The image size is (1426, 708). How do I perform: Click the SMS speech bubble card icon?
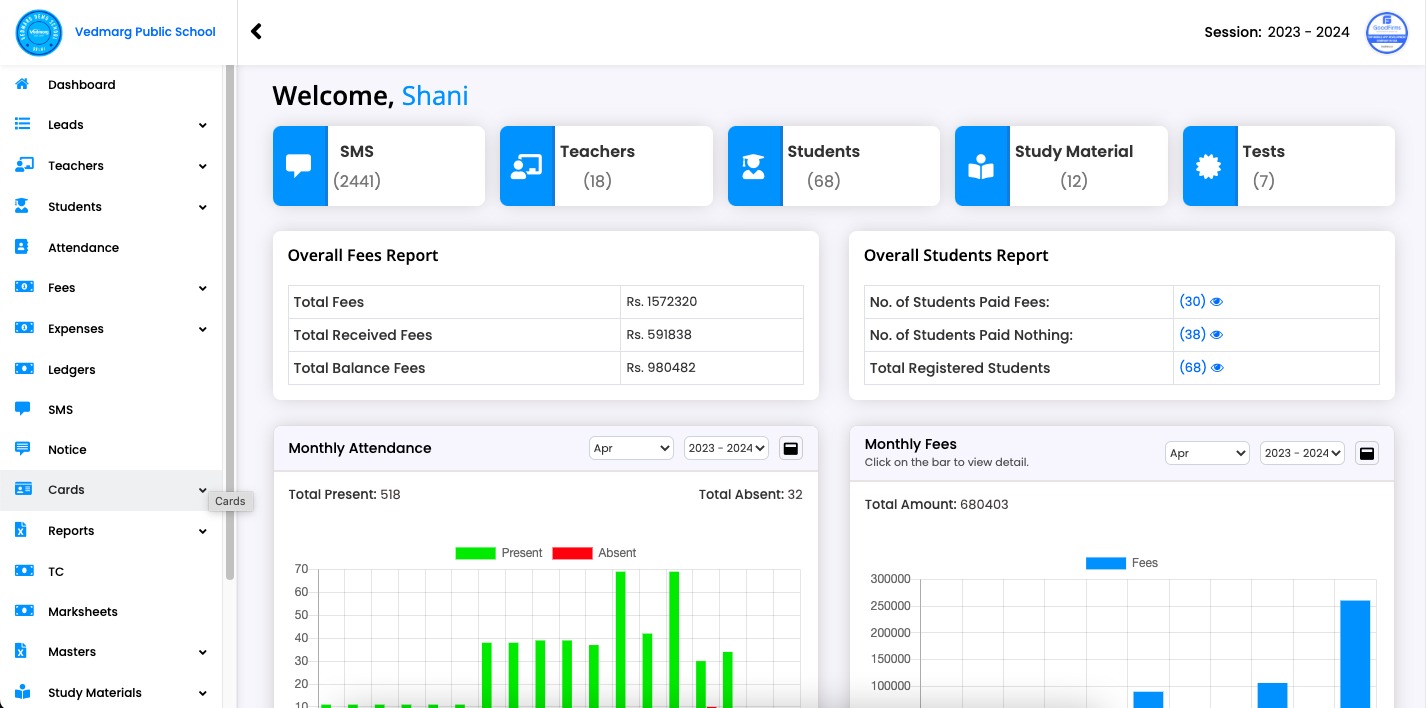click(x=299, y=166)
